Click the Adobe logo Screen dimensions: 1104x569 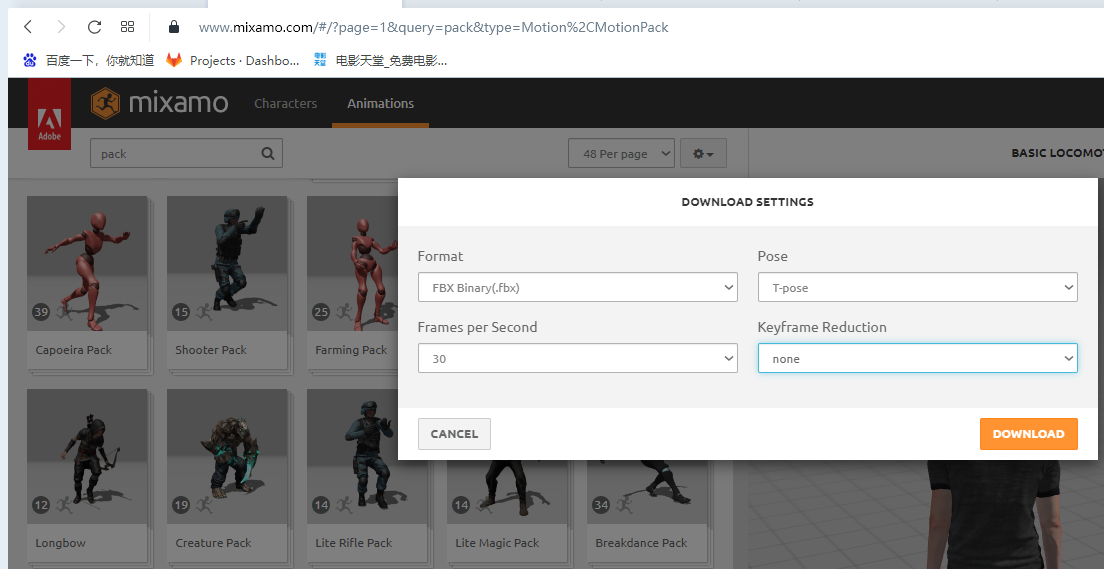coord(49,114)
